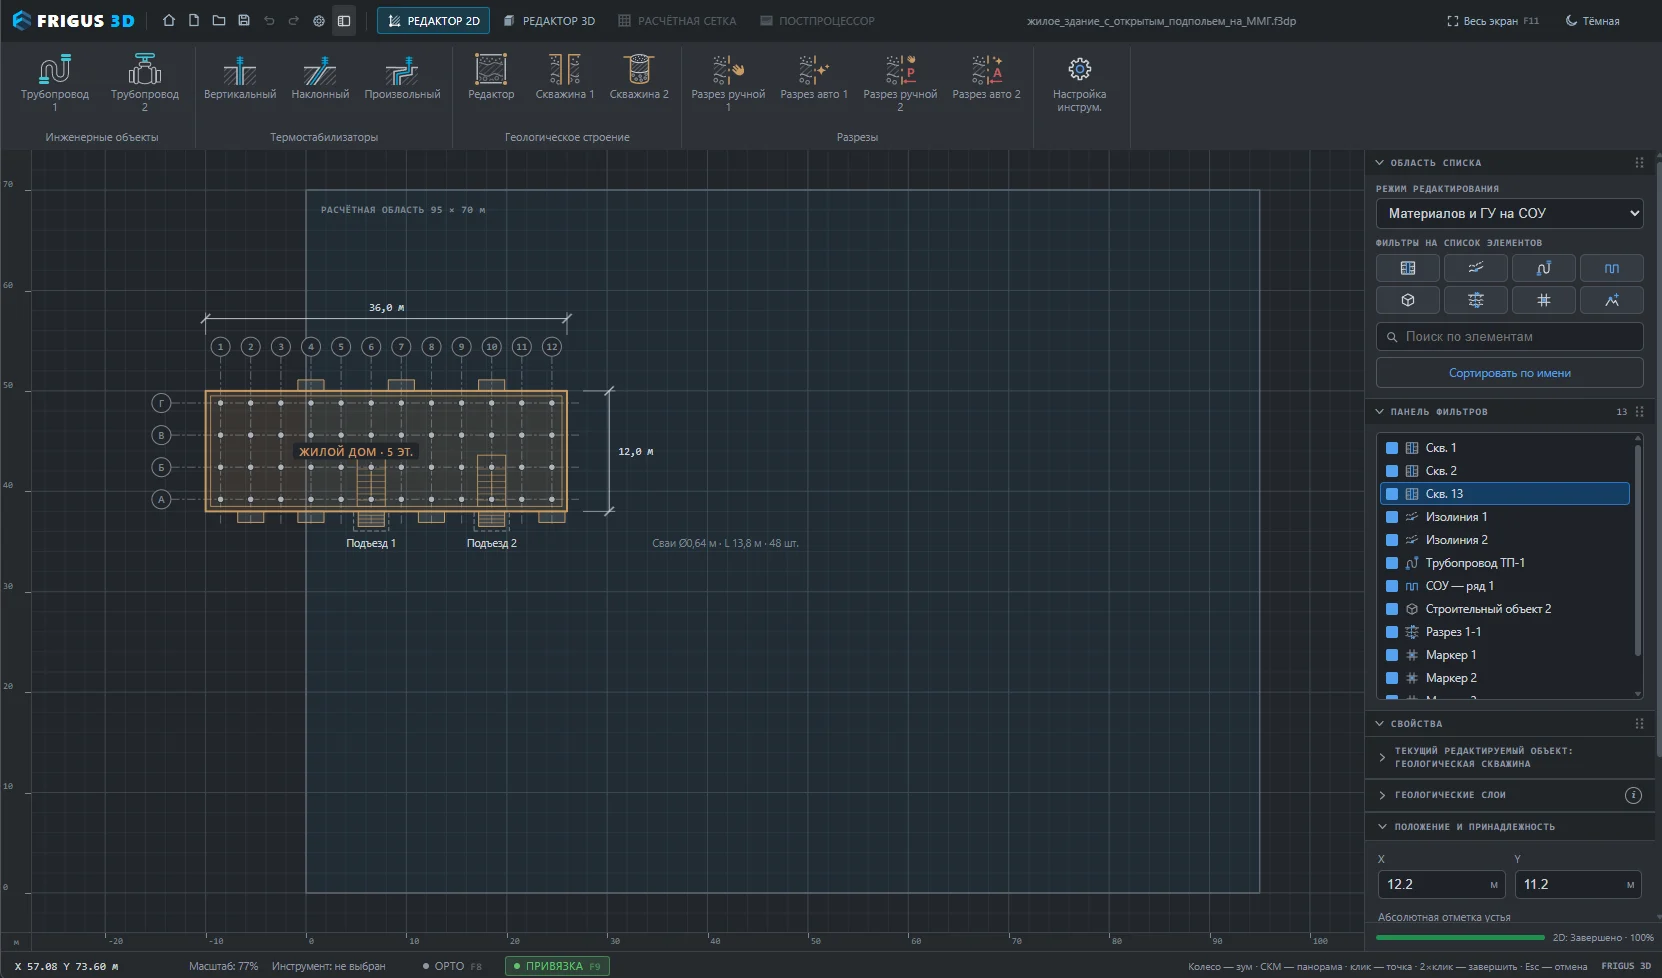Toggle checkbox for Маркер 1

tap(1392, 655)
